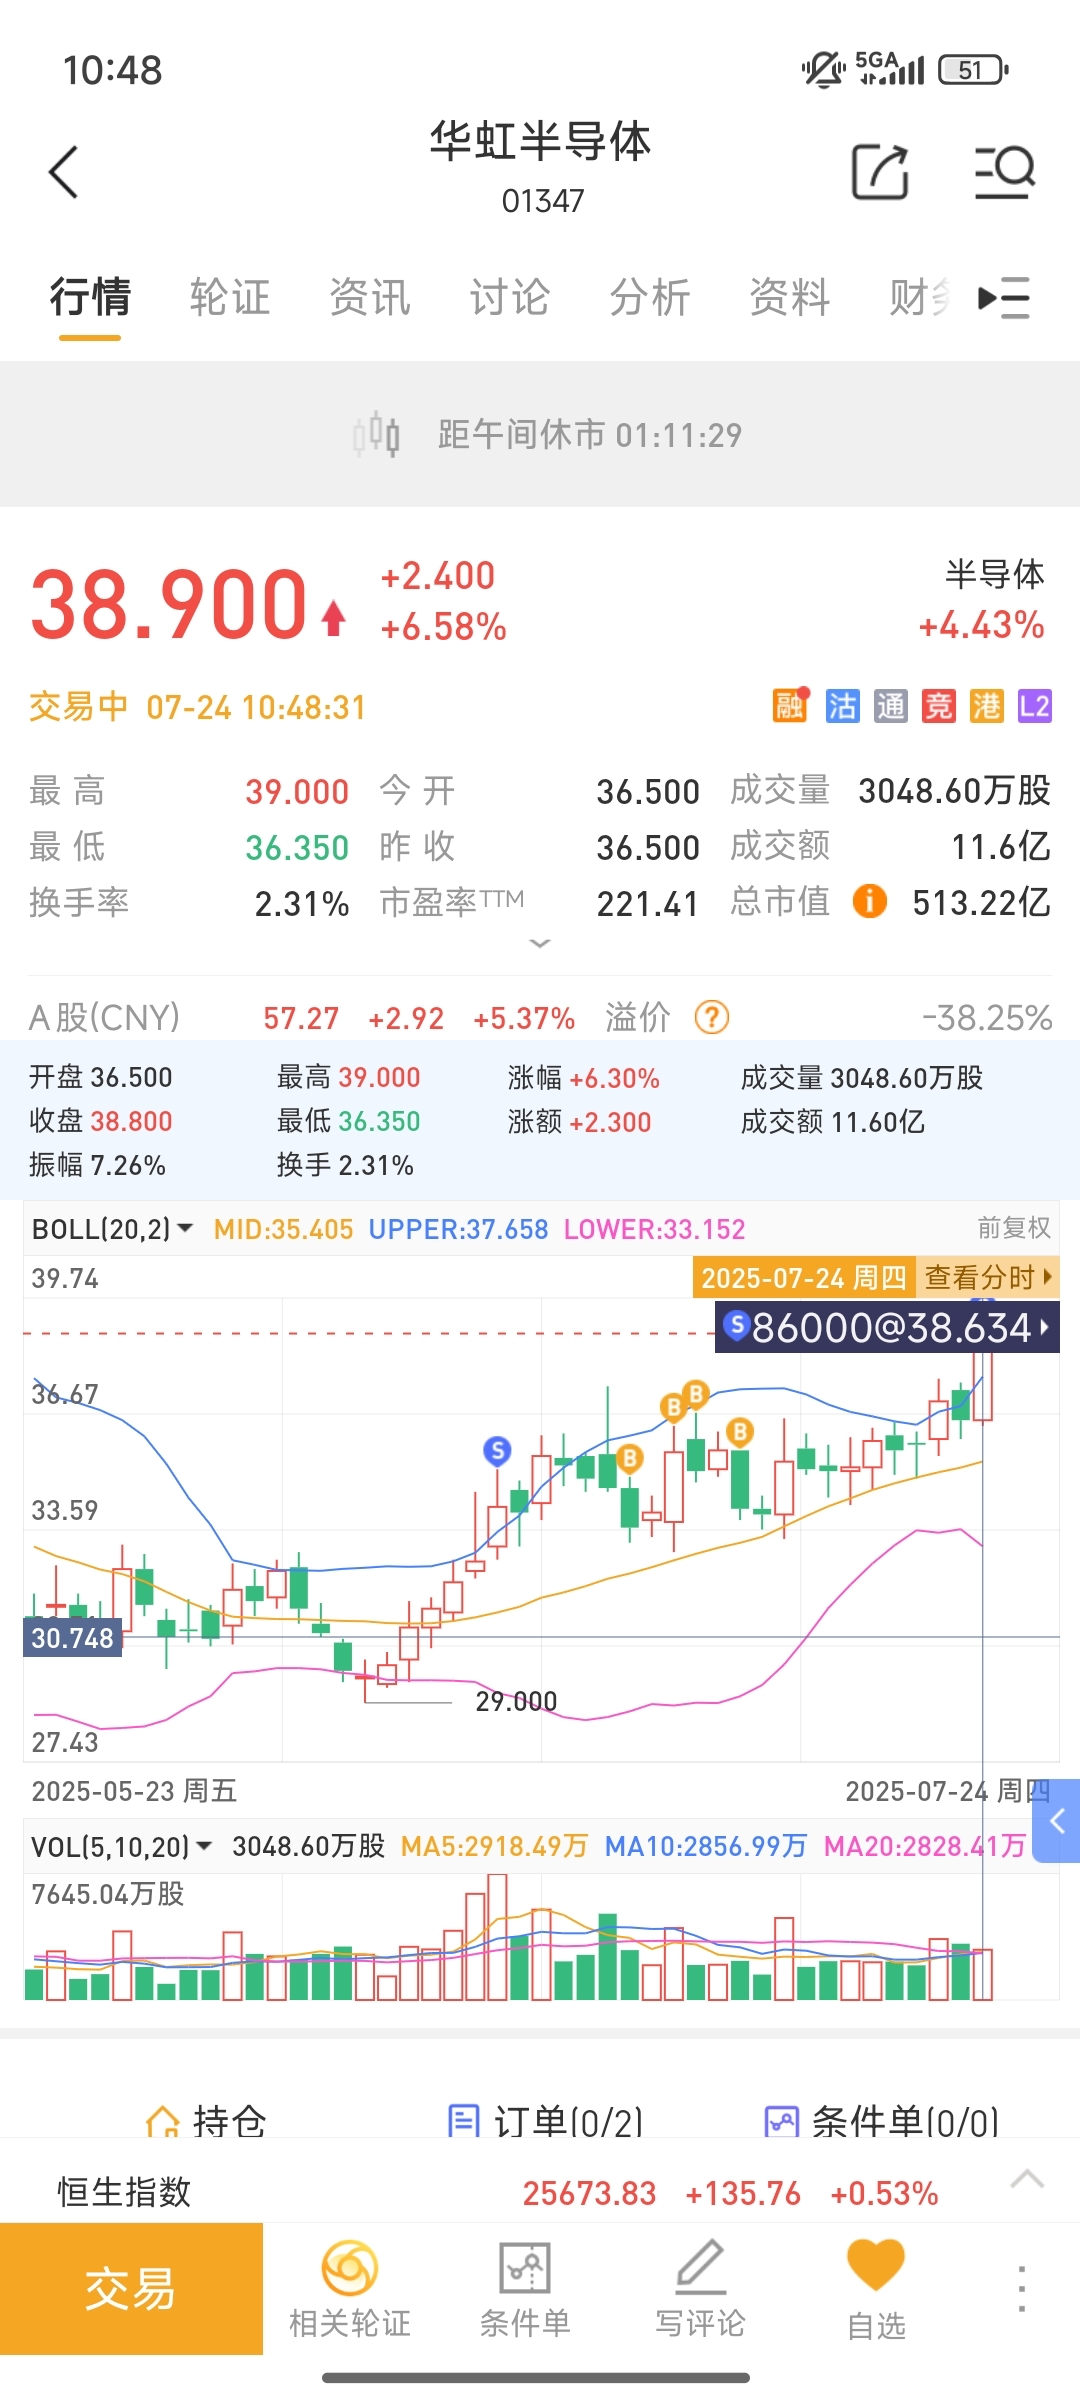Switch to the 轮证 tab

230,297
